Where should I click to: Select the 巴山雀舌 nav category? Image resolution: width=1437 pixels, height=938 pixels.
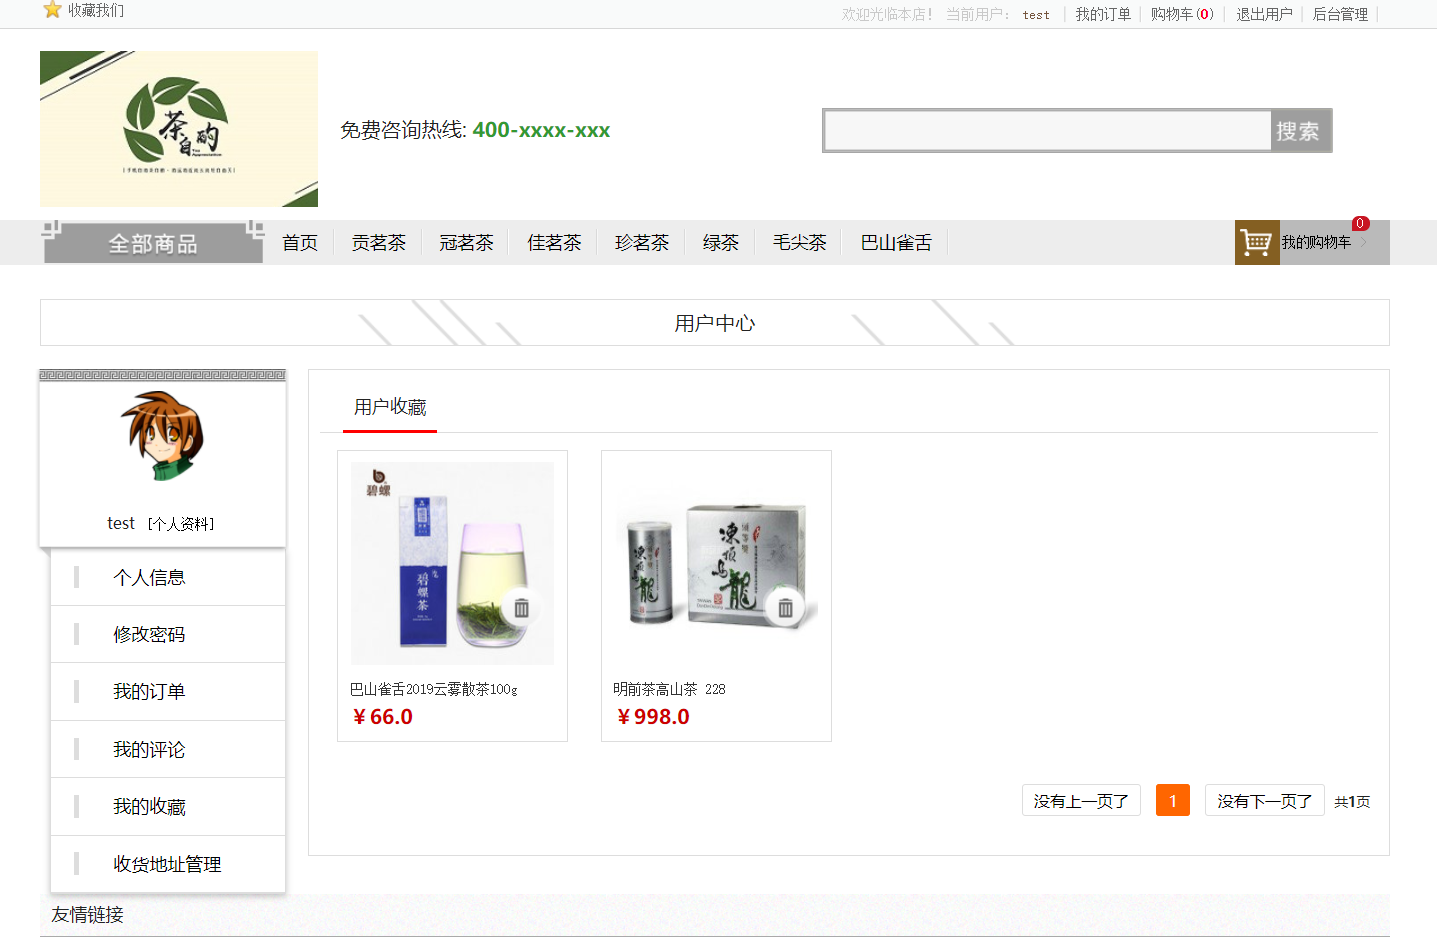pos(896,242)
